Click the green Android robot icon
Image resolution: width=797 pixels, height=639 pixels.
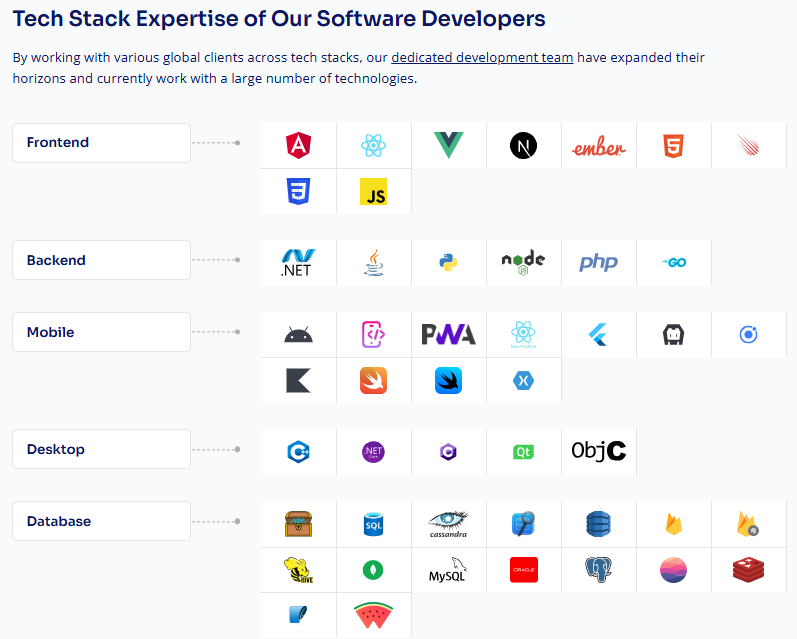pyautogui.click(x=298, y=334)
